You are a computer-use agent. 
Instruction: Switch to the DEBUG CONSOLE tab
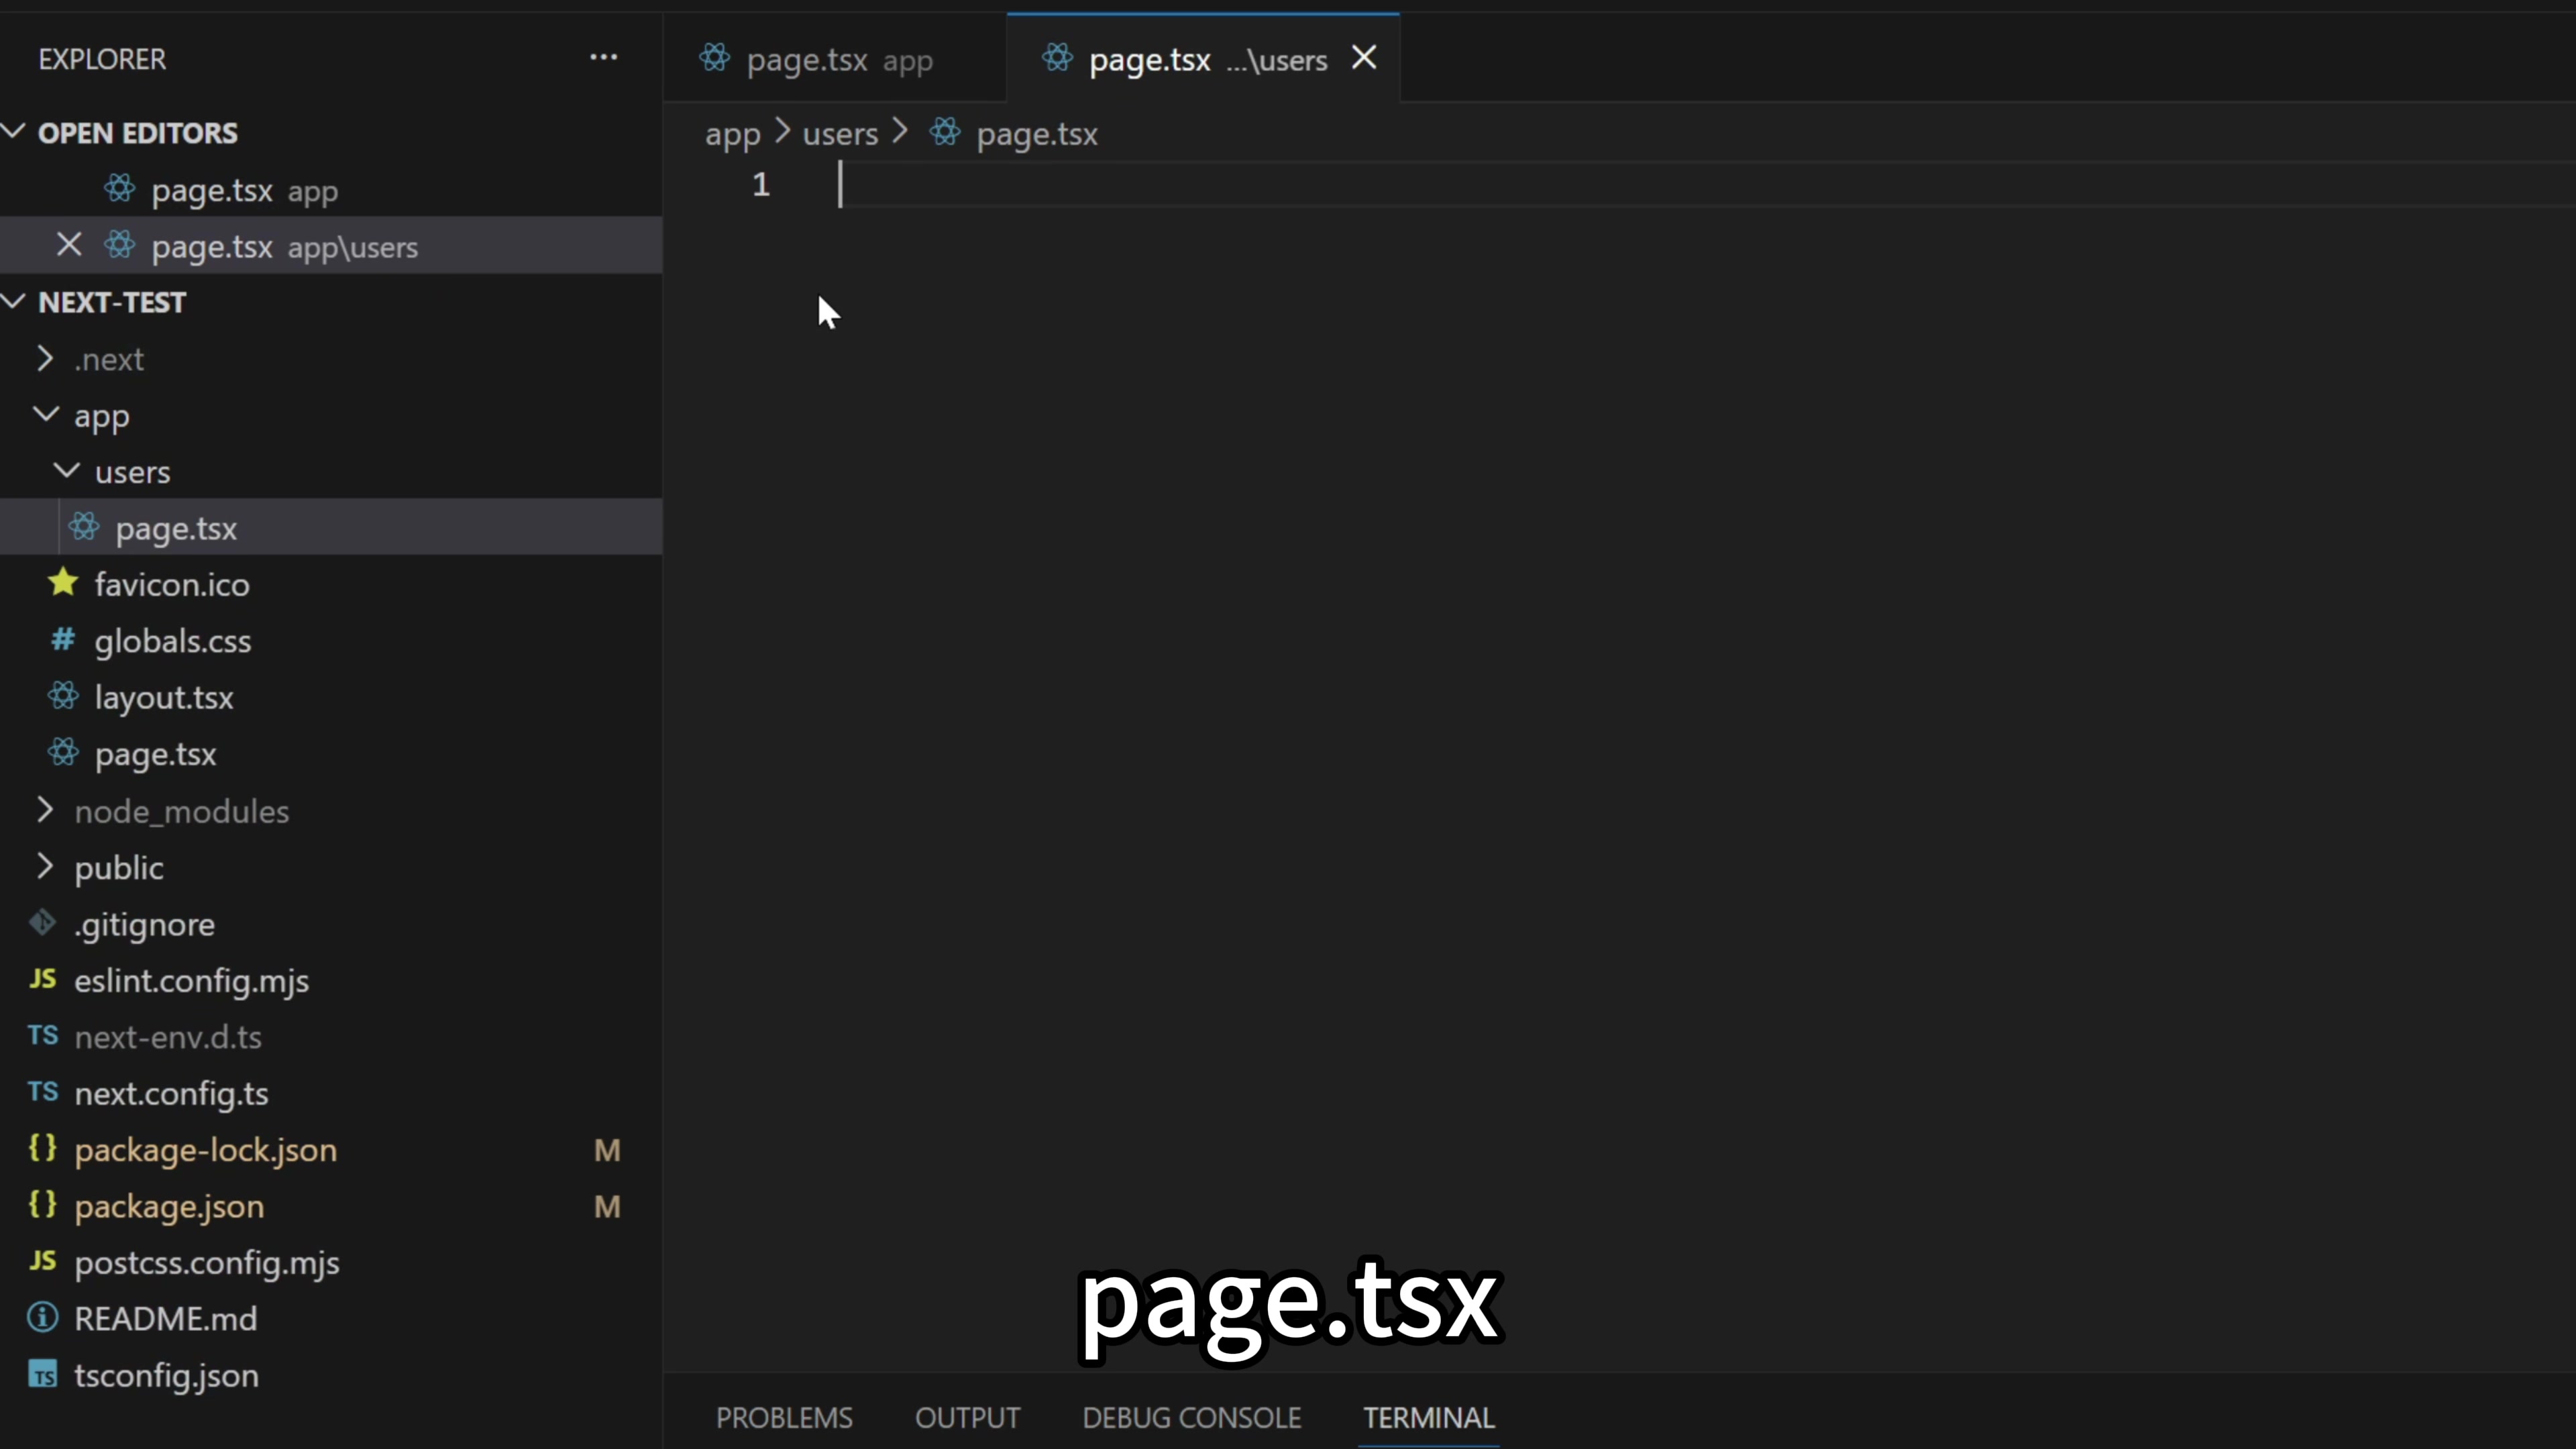tap(1191, 1417)
